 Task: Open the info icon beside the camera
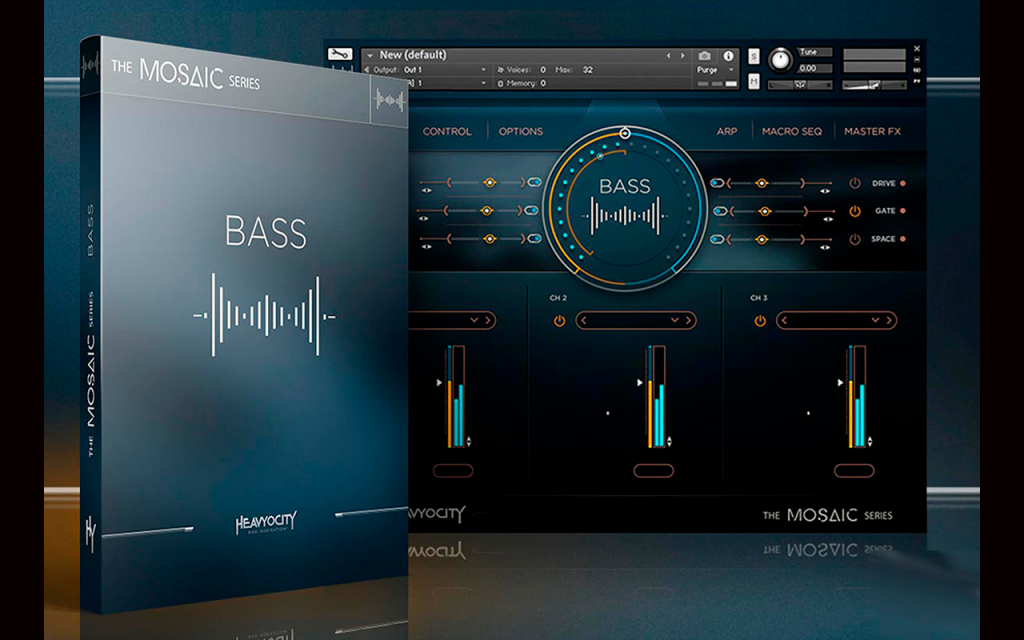(728, 56)
